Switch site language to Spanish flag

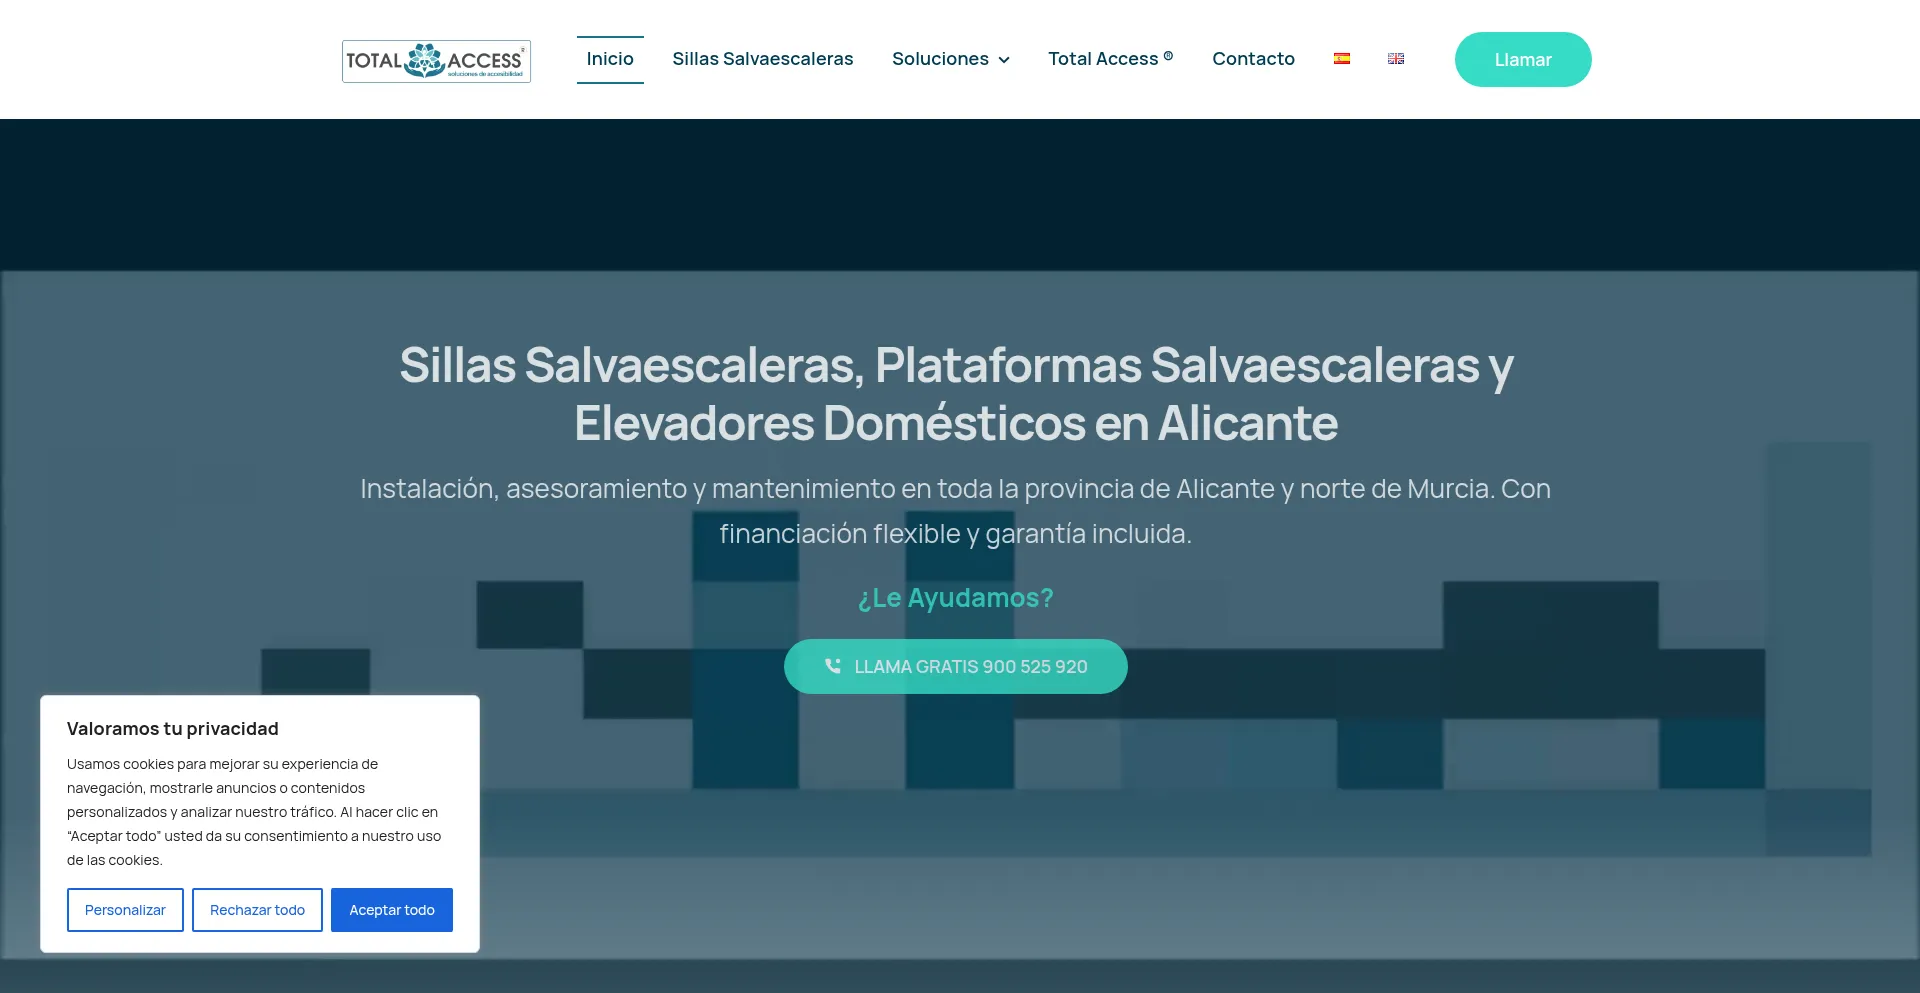(x=1342, y=59)
